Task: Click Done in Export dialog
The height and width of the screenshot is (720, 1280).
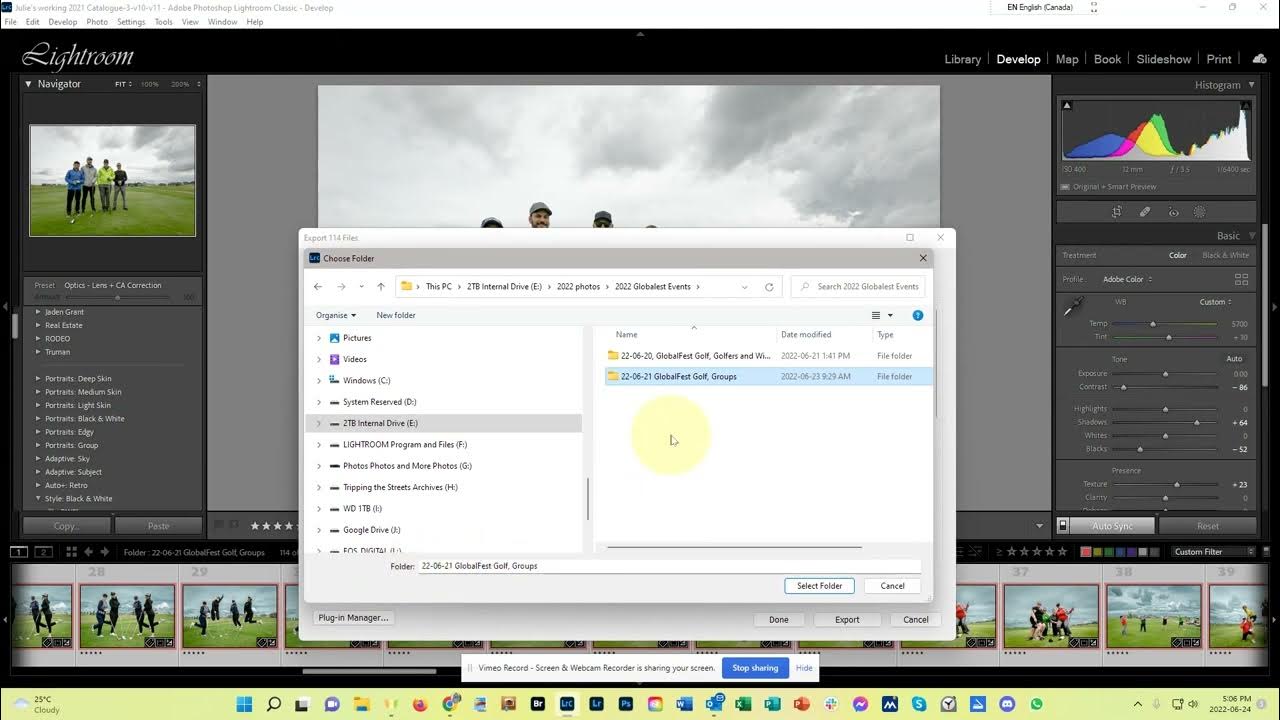Action: coord(779,619)
